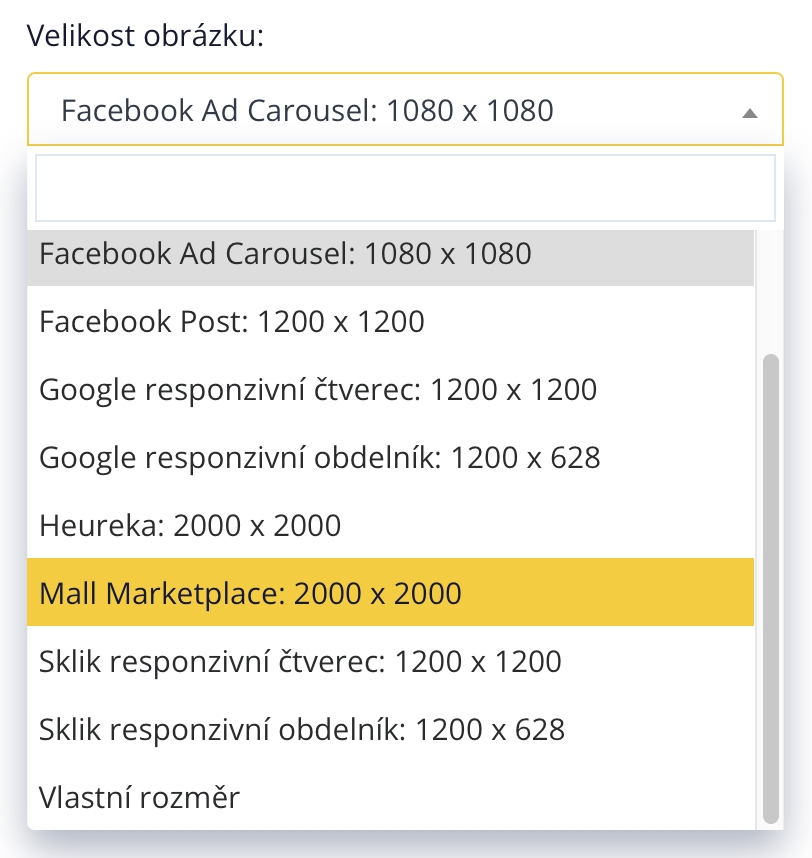This screenshot has width=812, height=858.
Task: Click the dropdown arrow triangle icon
Action: (750, 113)
